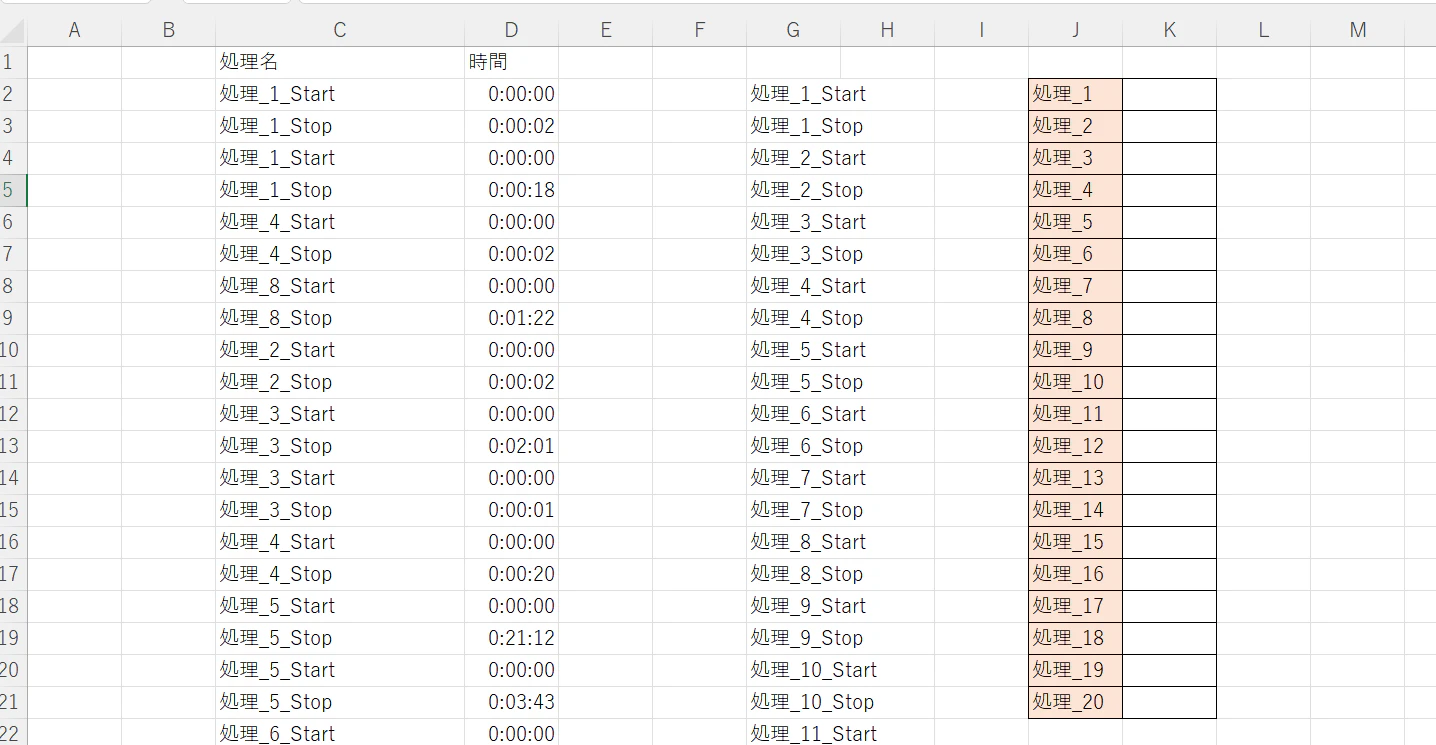This screenshot has height=745, width=1436.
Task: Select cell showing 0:00:01
Action: [512, 510]
